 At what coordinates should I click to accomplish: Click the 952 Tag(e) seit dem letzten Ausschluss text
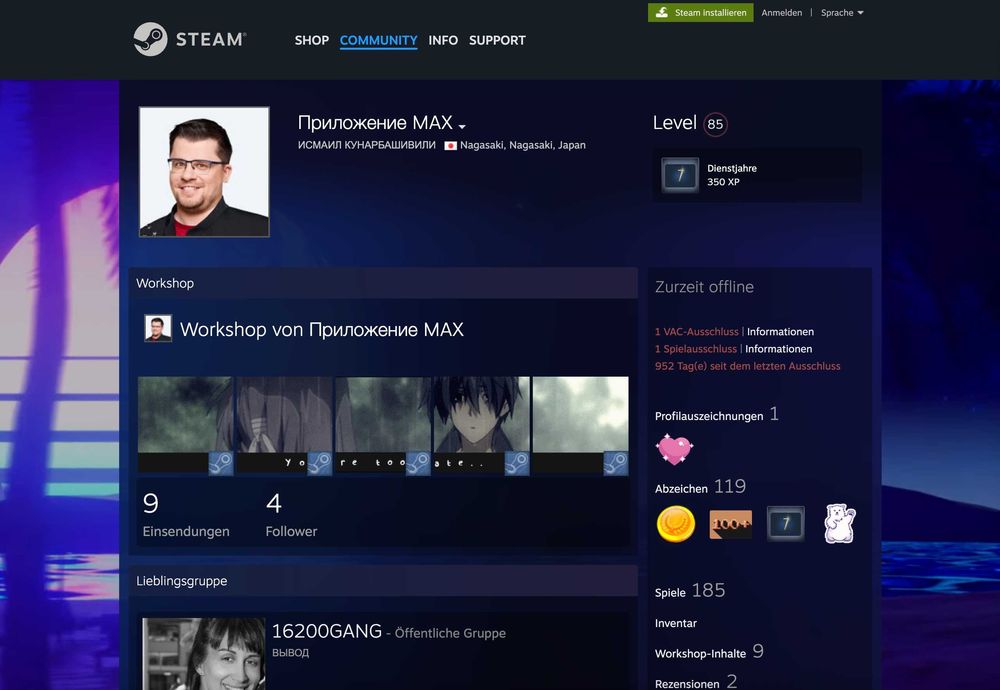pyautogui.click(x=747, y=366)
